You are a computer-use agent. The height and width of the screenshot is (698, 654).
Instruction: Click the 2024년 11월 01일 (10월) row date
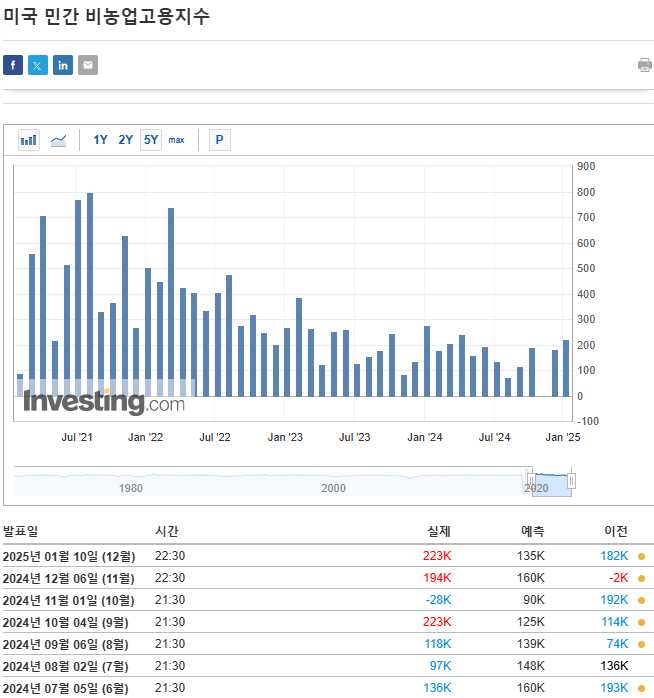pos(69,601)
